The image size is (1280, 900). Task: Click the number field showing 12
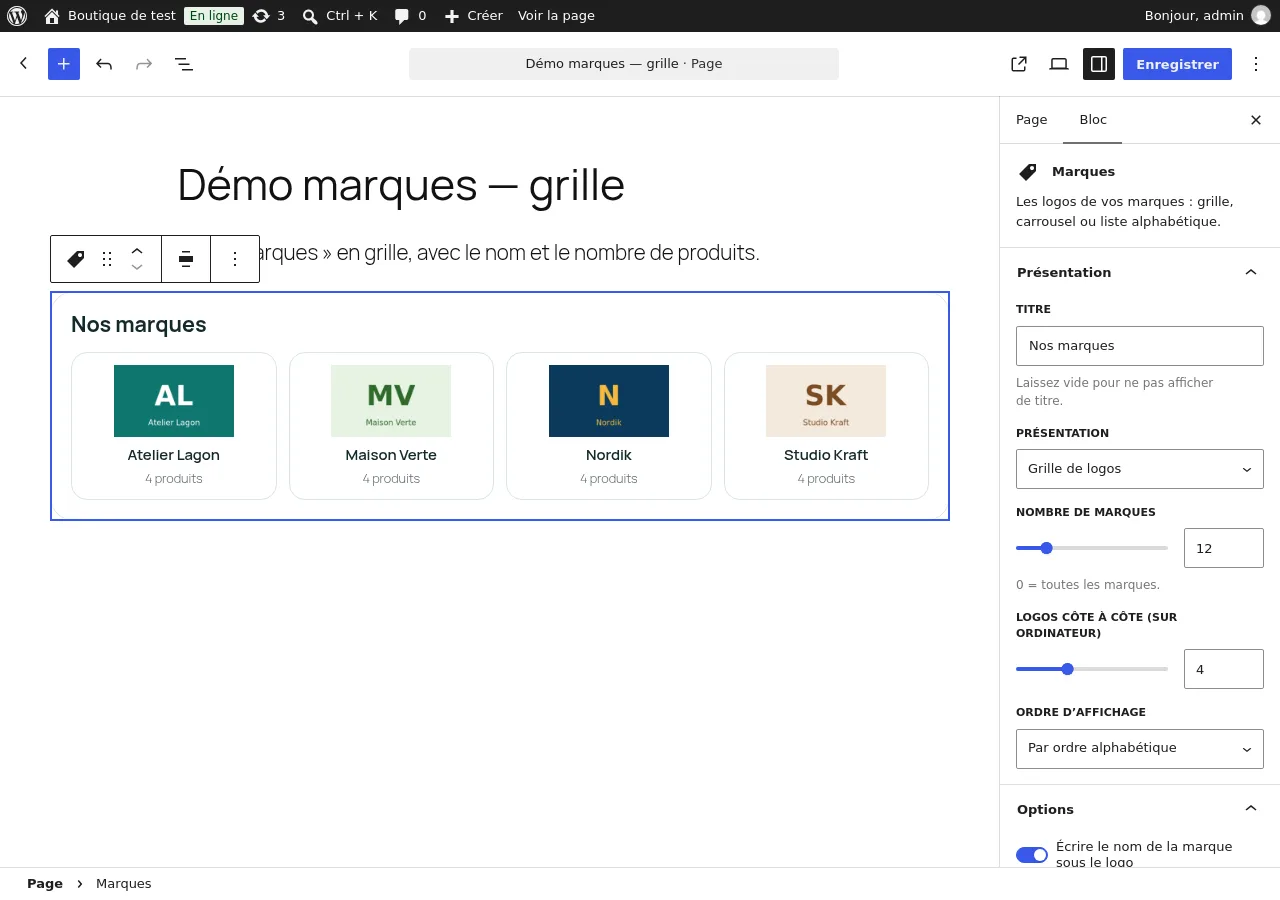(x=1224, y=548)
